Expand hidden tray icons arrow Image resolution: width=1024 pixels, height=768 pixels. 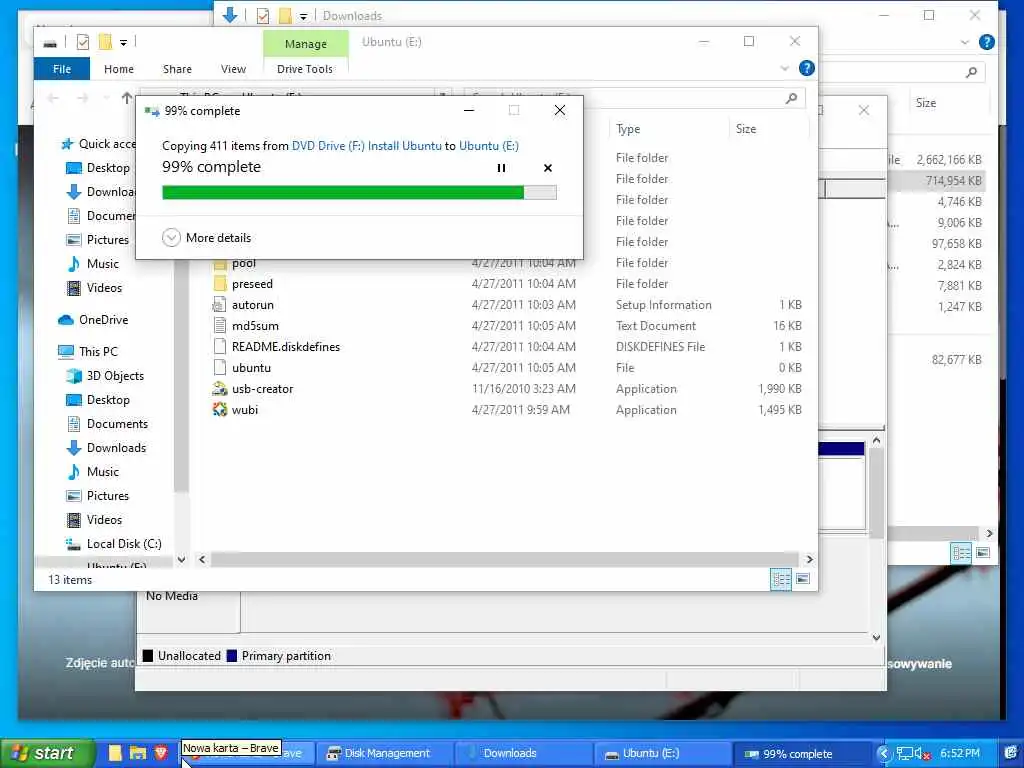point(884,753)
